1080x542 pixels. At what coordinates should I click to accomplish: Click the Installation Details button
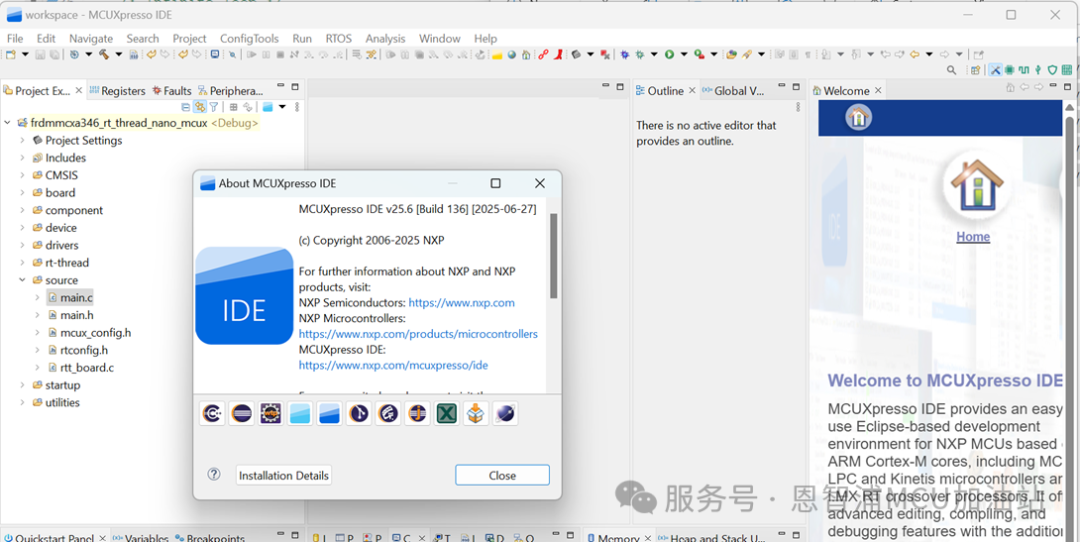tap(284, 475)
